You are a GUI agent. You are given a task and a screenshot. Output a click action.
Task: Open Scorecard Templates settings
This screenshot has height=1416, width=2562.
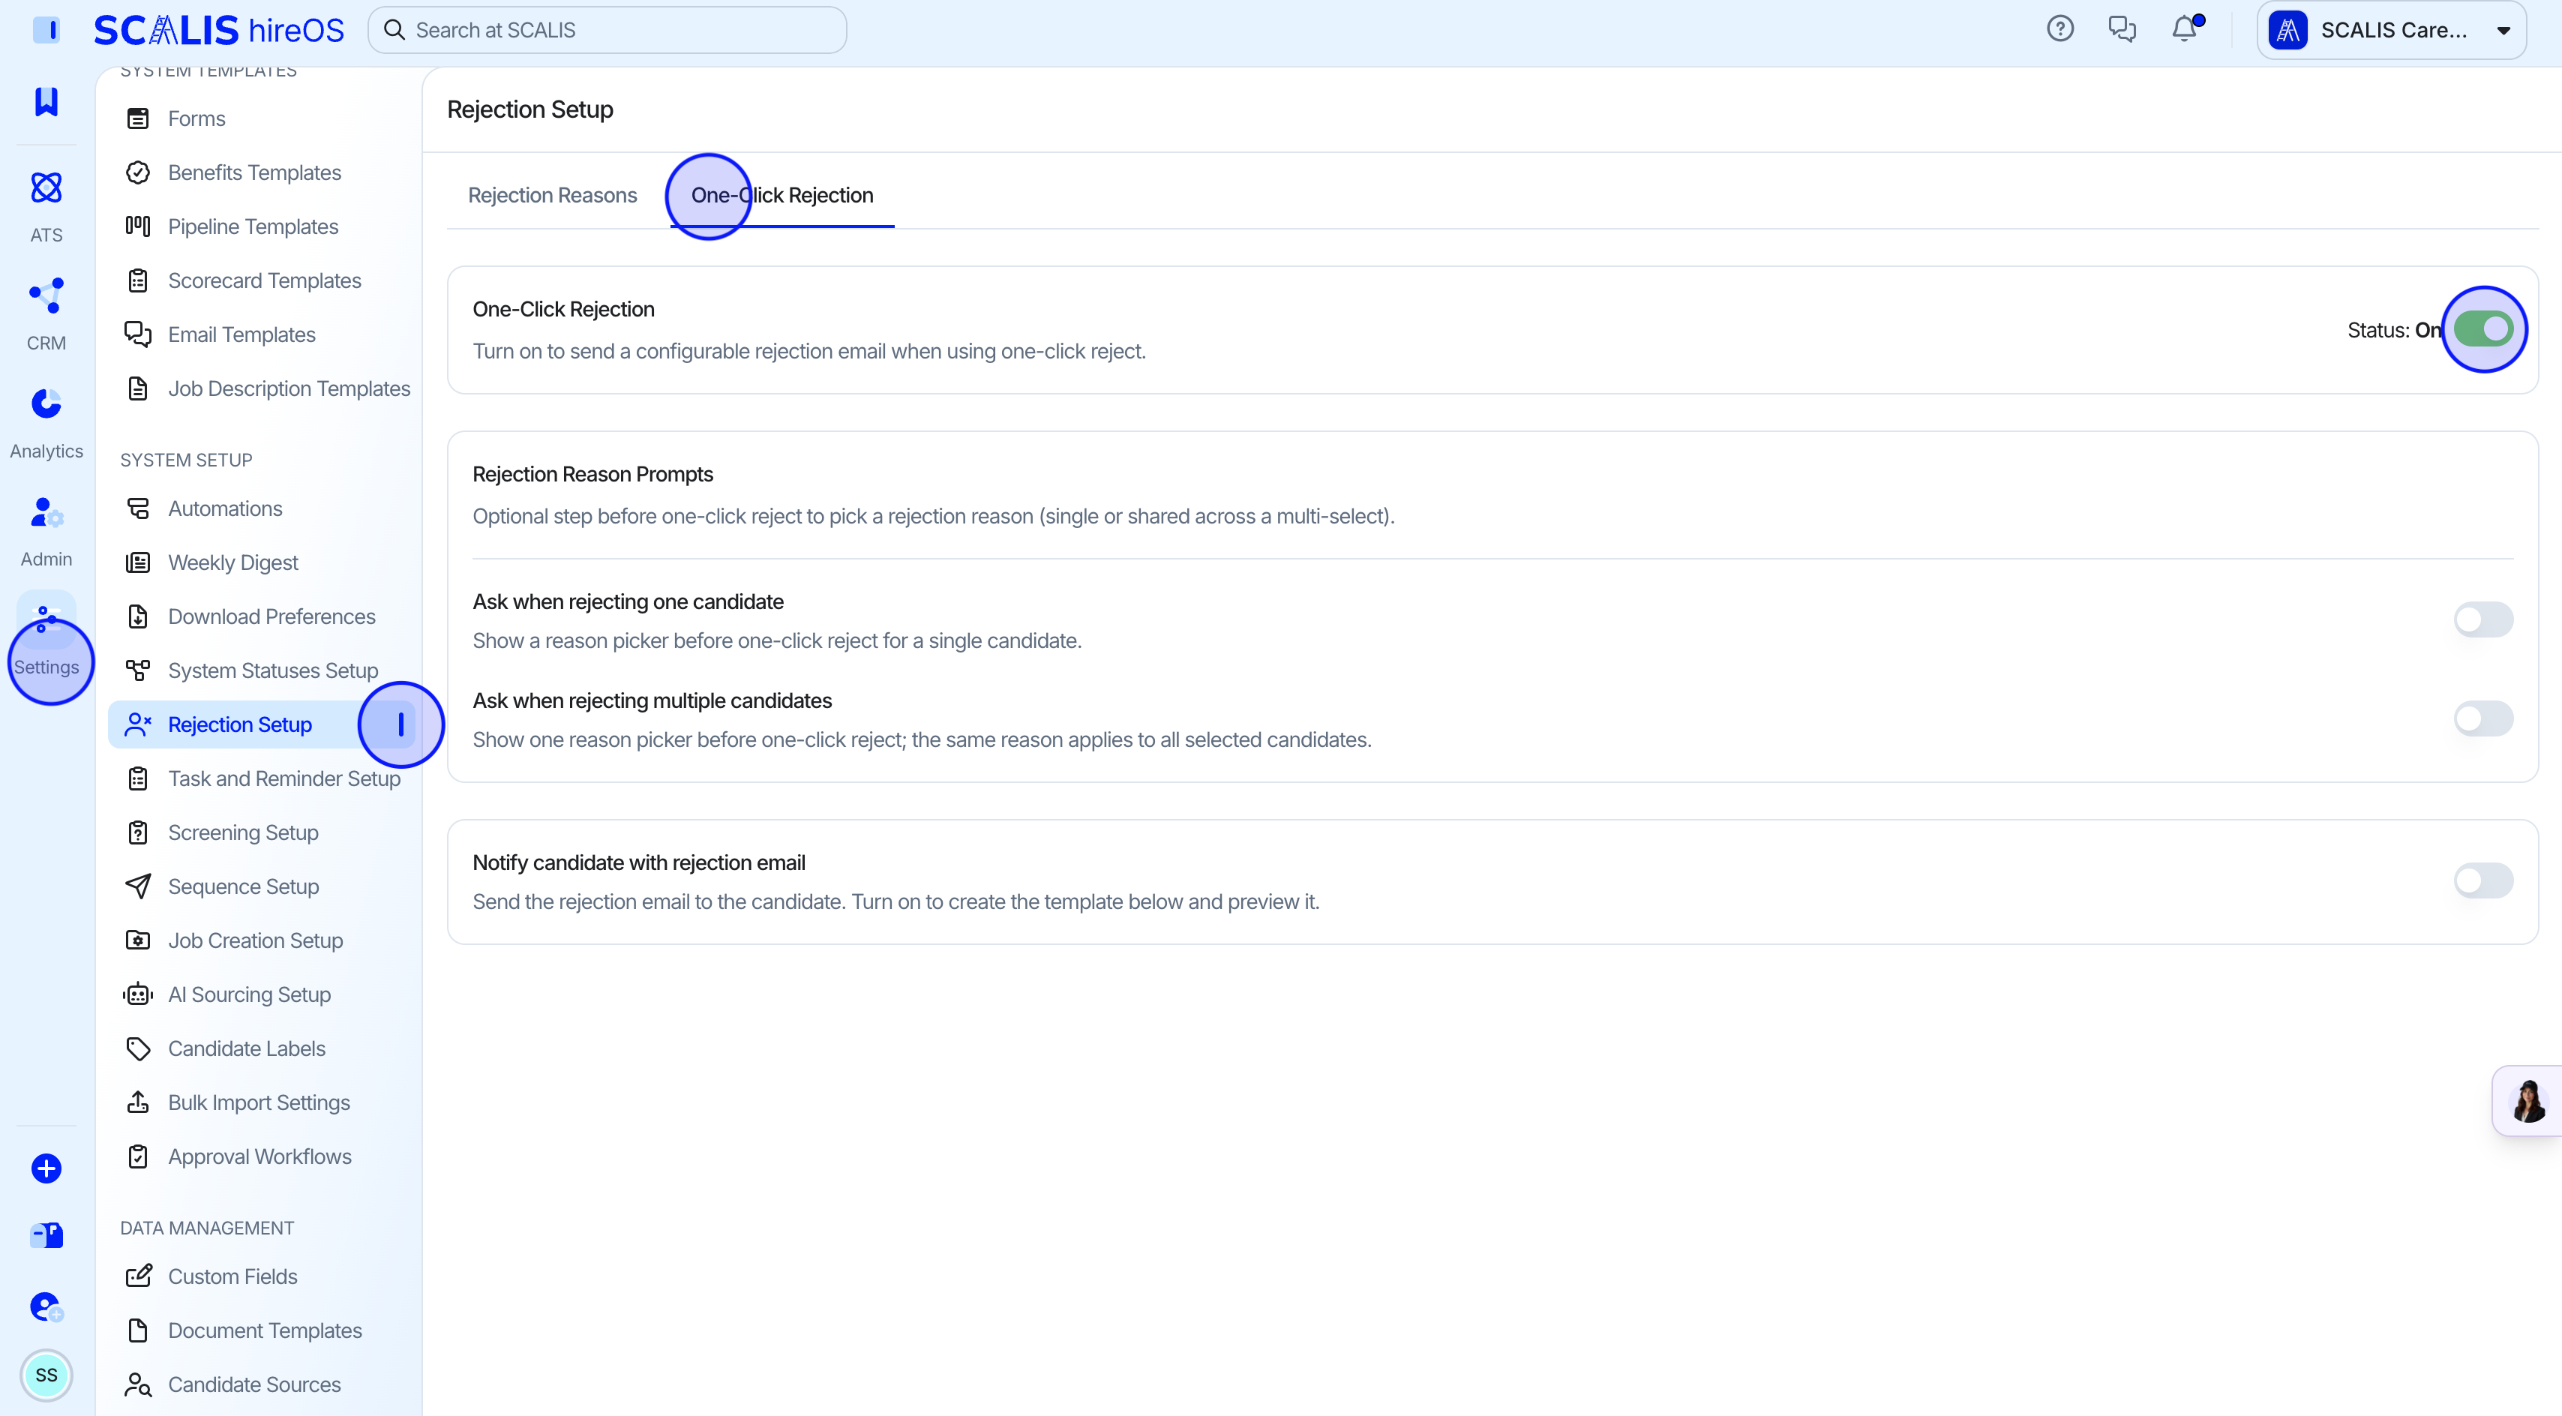click(262, 281)
